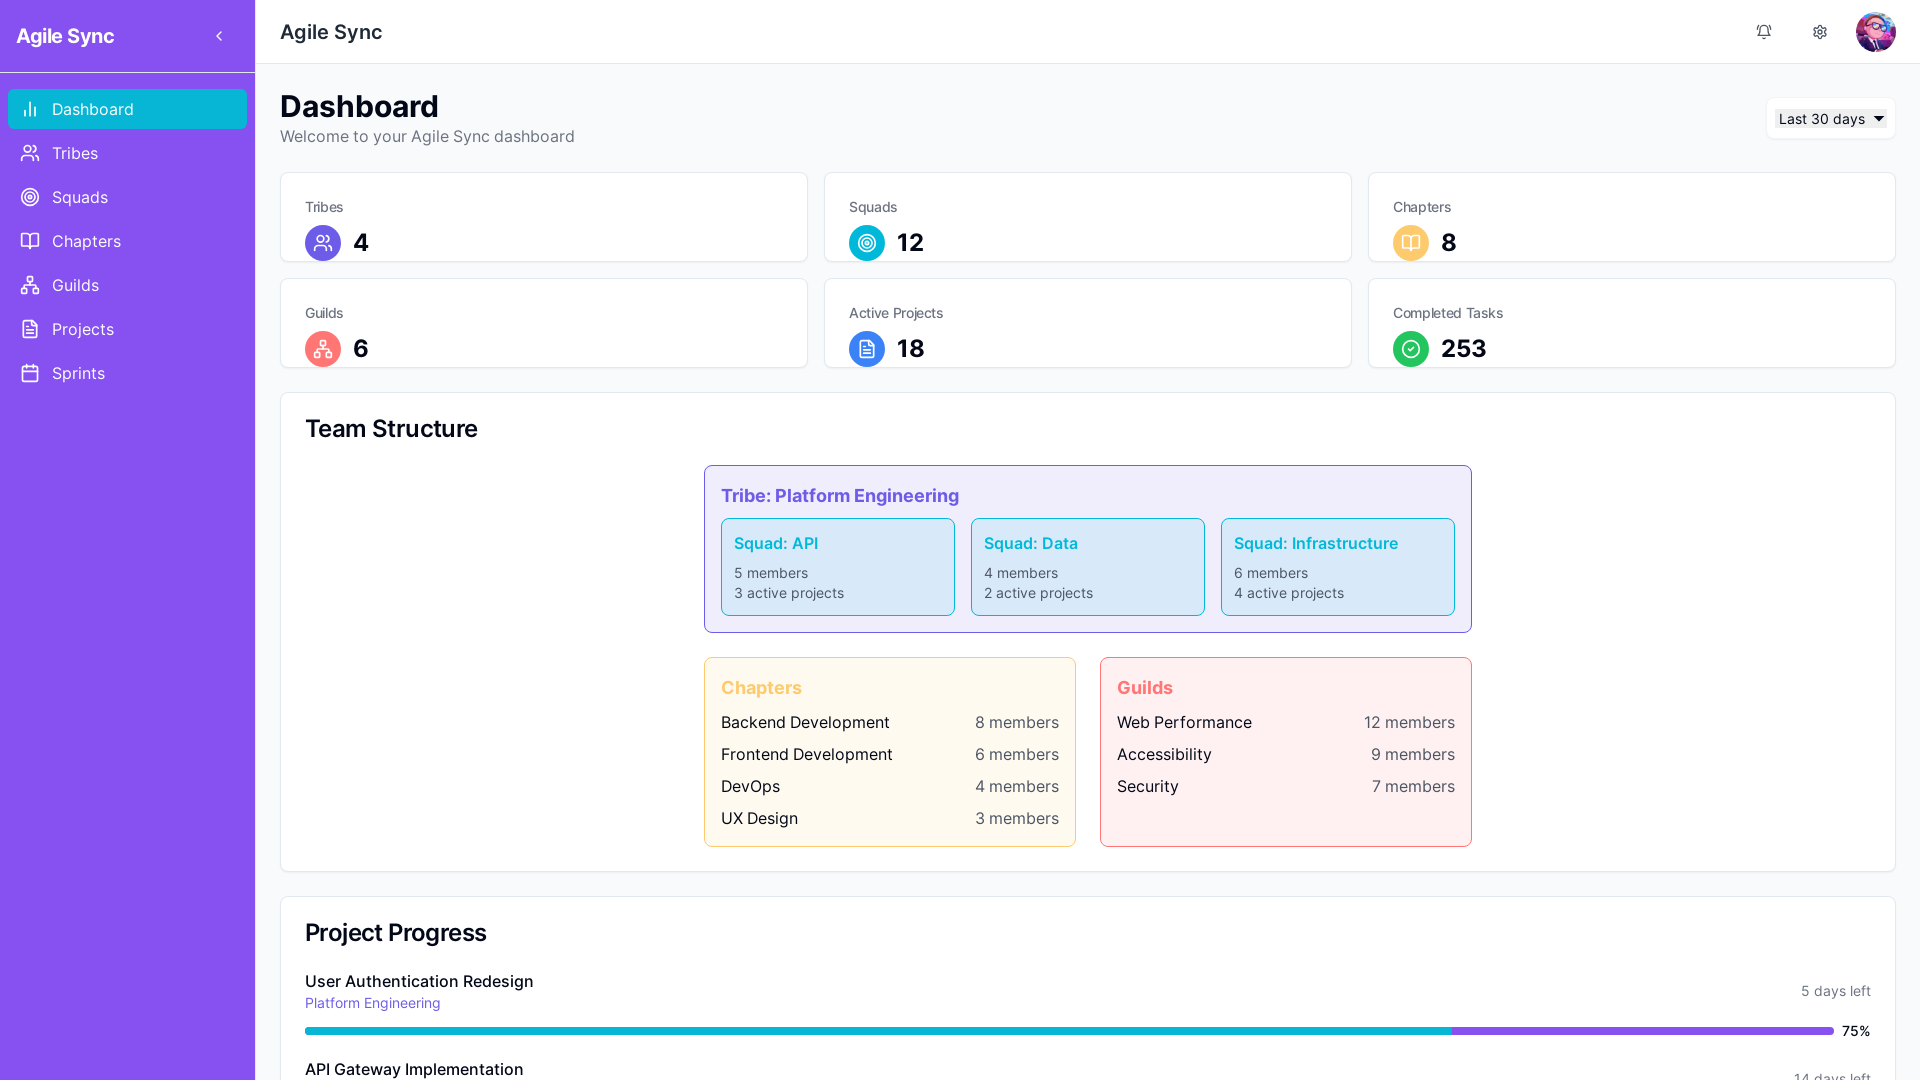Open the Squad: Infrastructure card

pos(1338,567)
